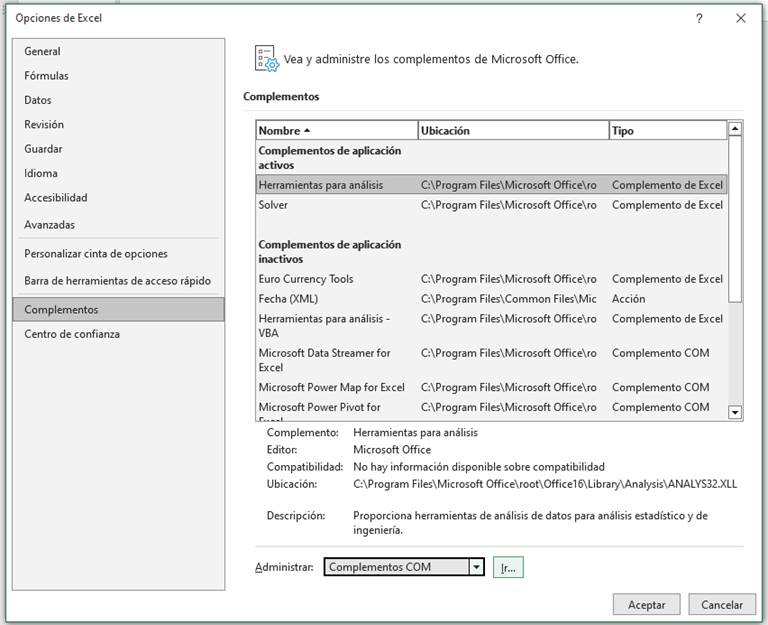Select Microsoft Power Pivot row

(491, 409)
